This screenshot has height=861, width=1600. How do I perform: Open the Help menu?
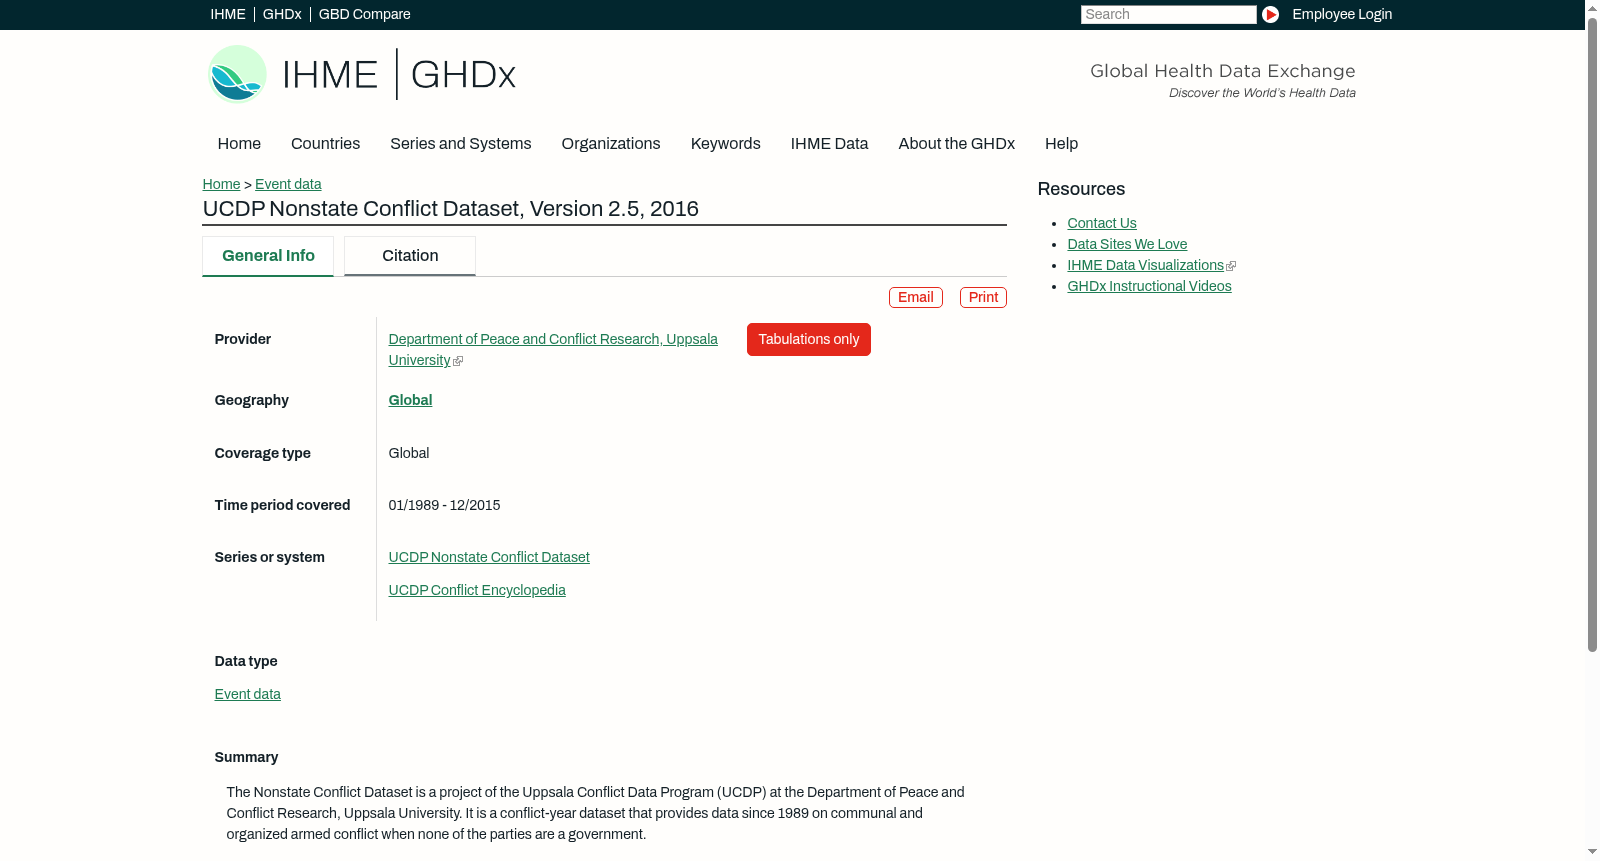(x=1061, y=144)
